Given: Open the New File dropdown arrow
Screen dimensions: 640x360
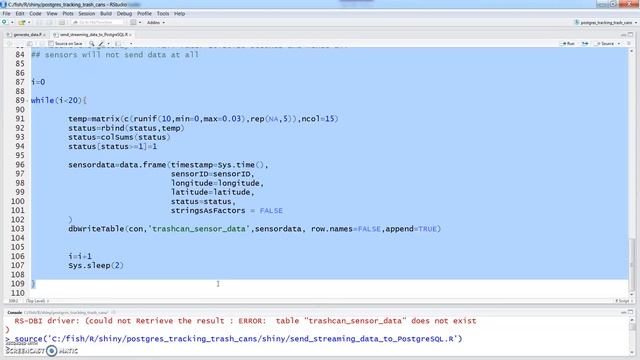Looking at the screenshot, I should [12, 22].
